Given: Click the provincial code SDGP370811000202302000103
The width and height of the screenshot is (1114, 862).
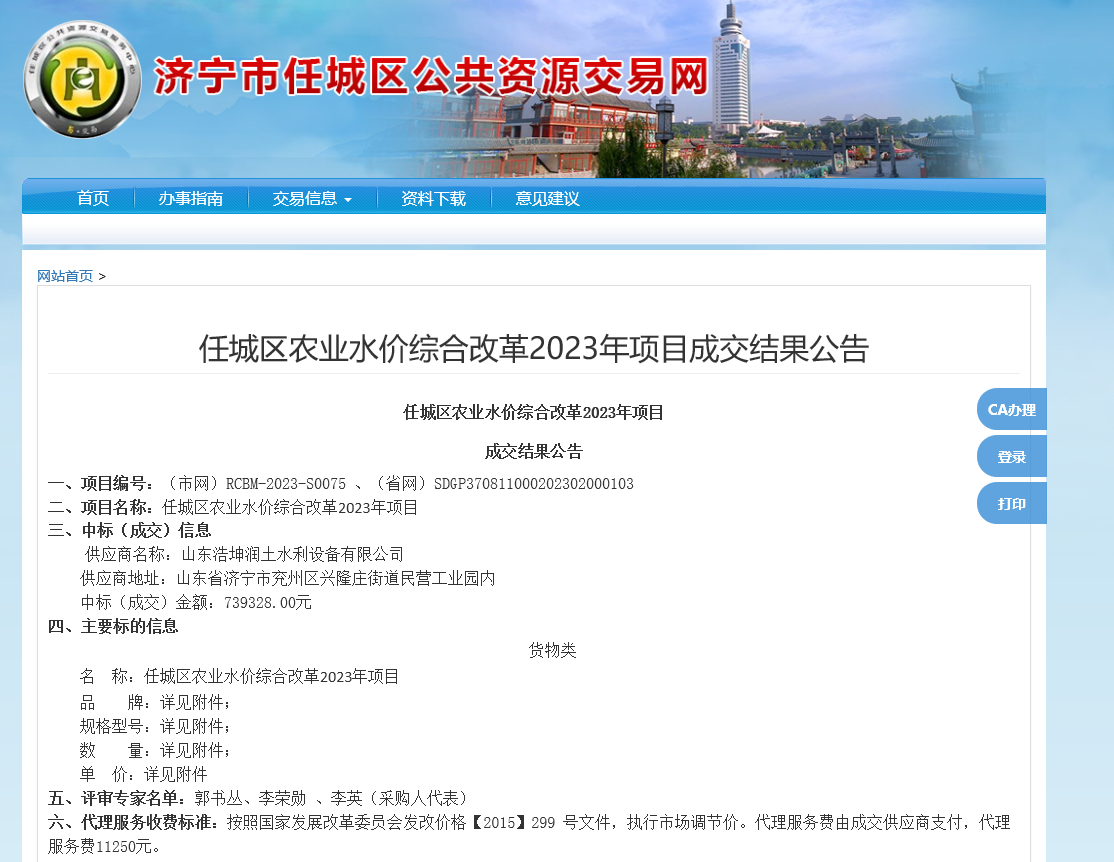Looking at the screenshot, I should pos(533,484).
